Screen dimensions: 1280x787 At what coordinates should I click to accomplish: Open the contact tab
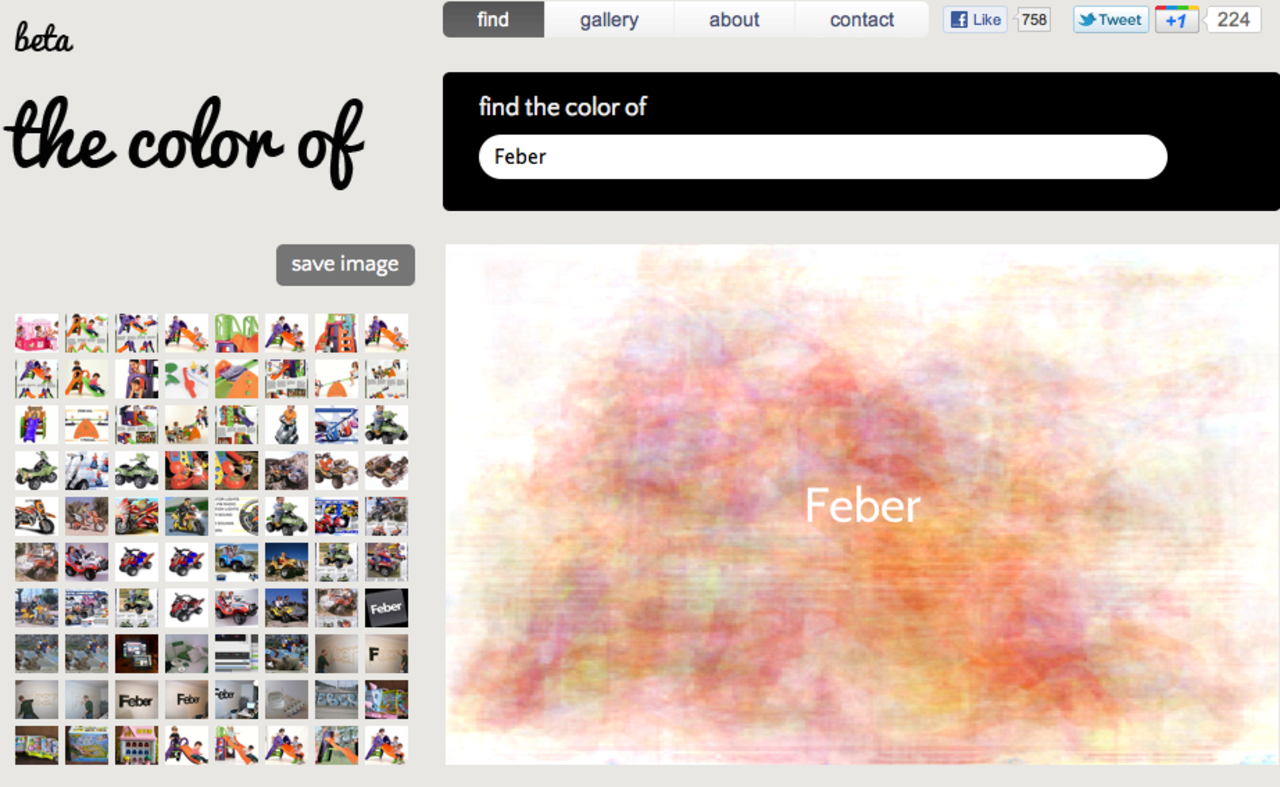click(x=862, y=20)
